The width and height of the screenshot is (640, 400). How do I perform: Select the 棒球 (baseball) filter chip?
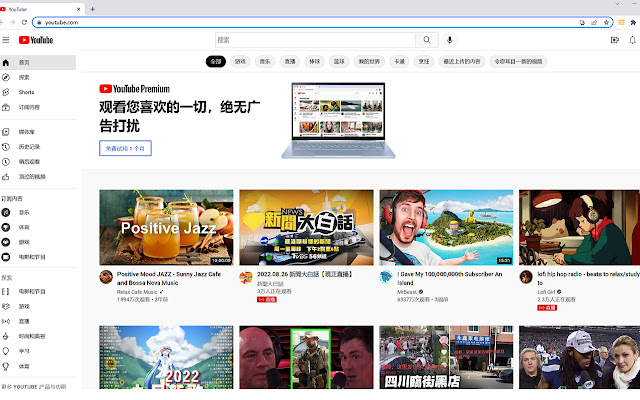[314, 62]
